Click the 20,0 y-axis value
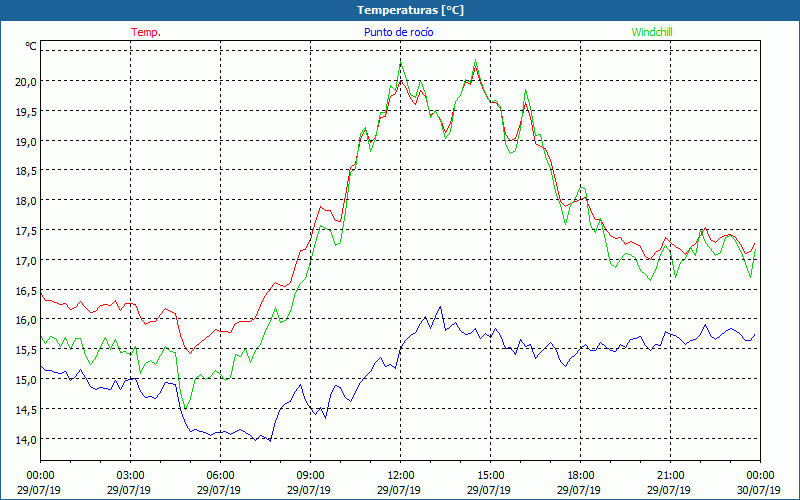 (x=26, y=81)
